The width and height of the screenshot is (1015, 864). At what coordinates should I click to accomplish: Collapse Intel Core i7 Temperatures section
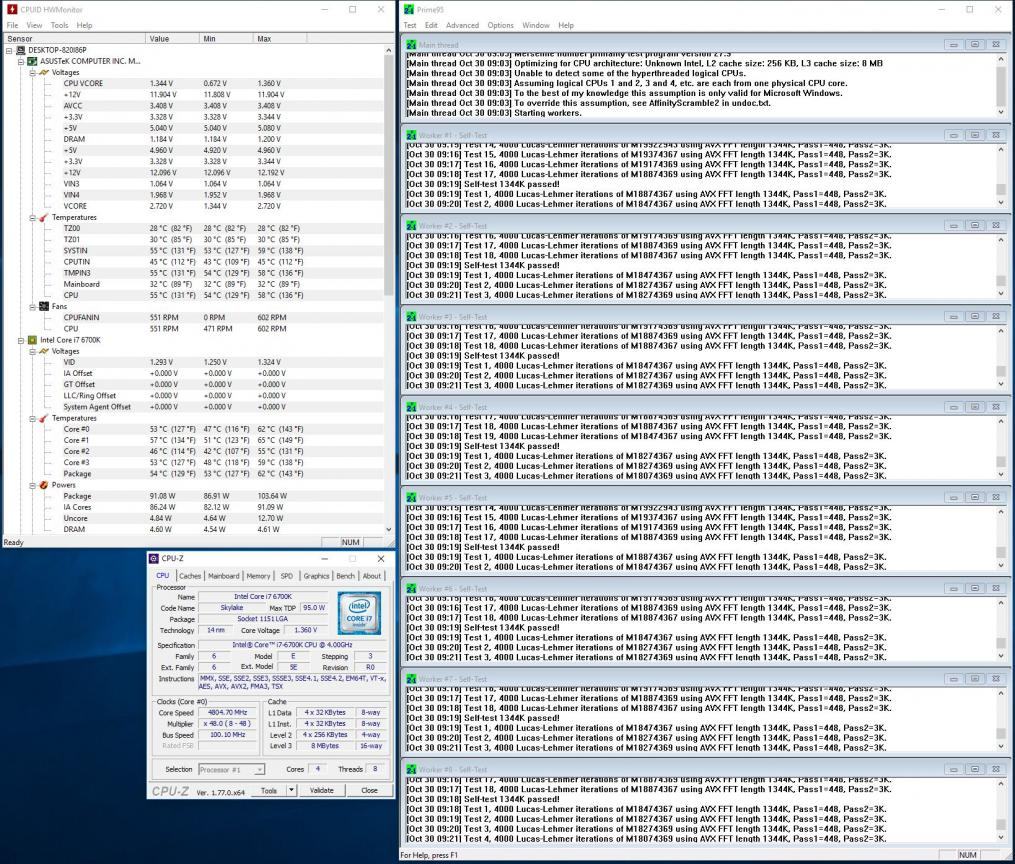[32, 418]
